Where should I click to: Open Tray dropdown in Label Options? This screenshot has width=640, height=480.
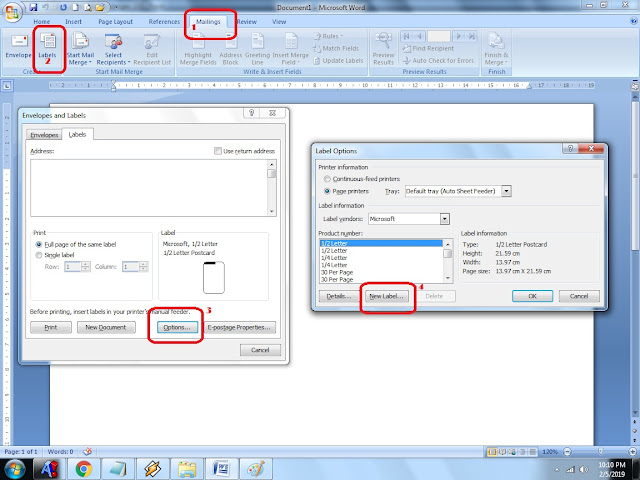(506, 191)
